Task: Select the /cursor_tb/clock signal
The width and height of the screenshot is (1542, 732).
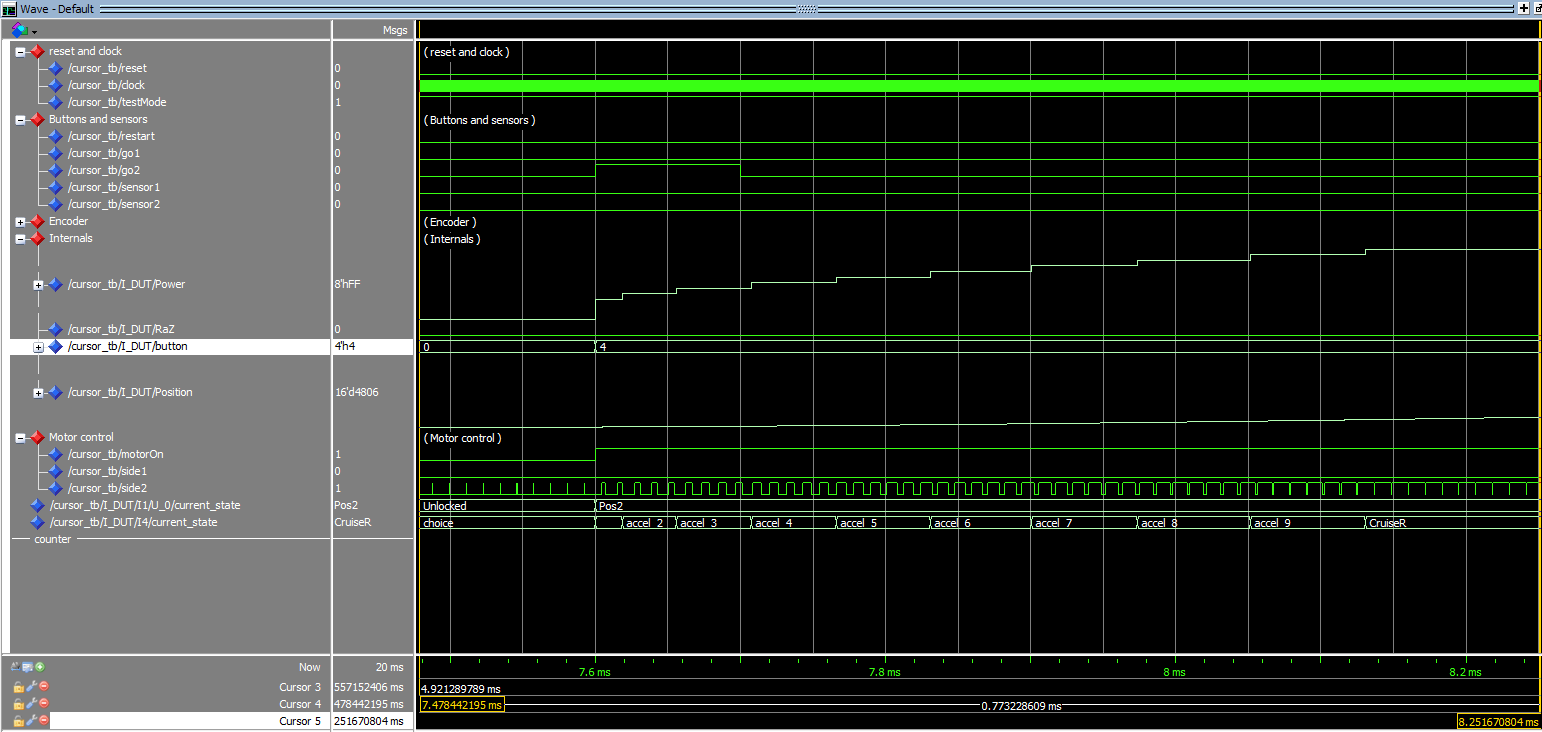Action: coord(105,85)
